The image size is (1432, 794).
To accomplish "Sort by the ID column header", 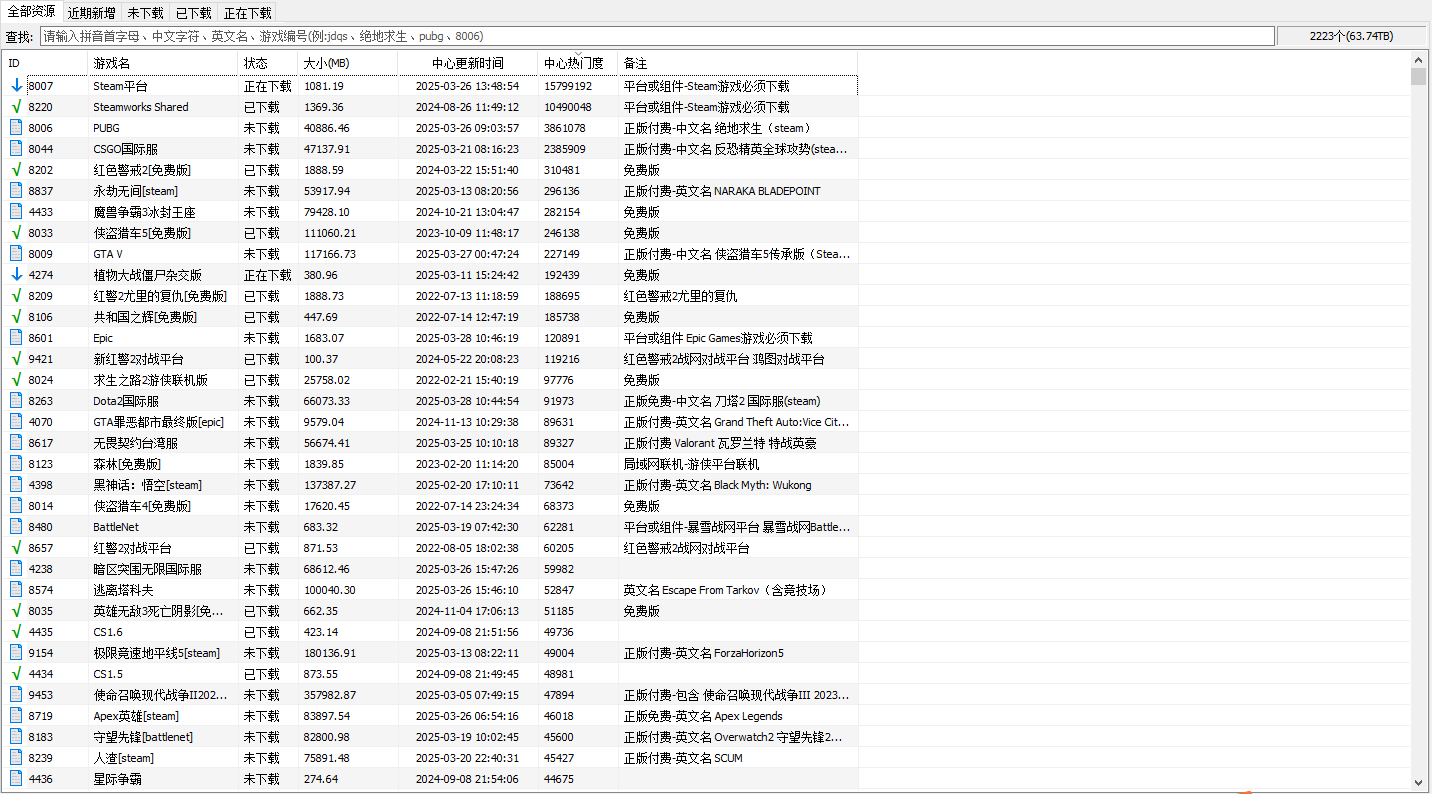I will click(46, 63).
